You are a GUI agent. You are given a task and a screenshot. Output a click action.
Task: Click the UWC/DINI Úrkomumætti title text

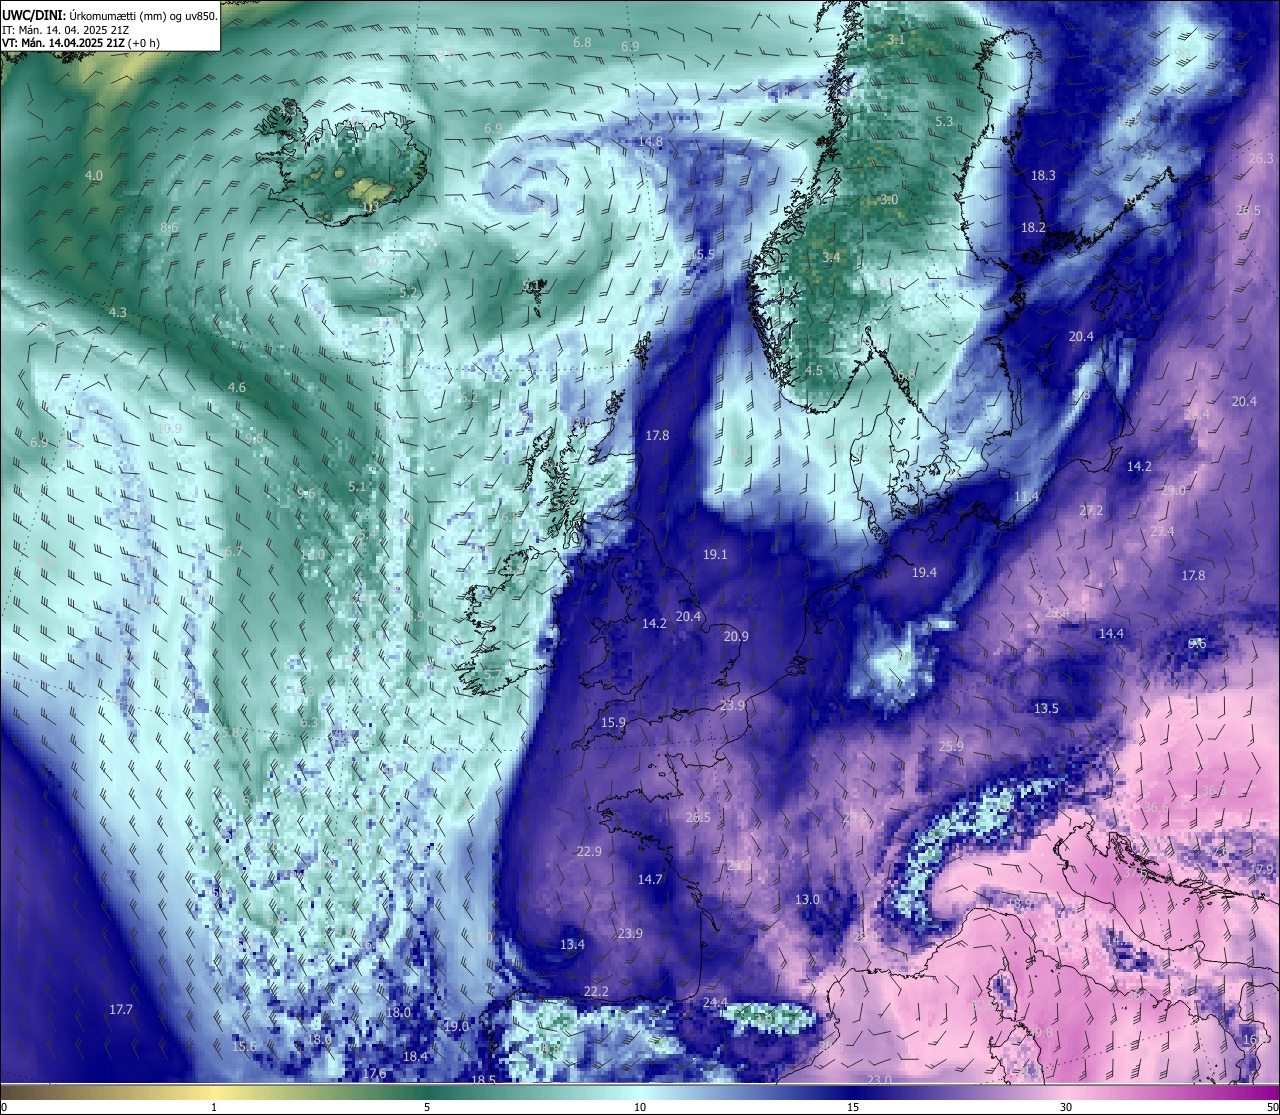(x=109, y=15)
